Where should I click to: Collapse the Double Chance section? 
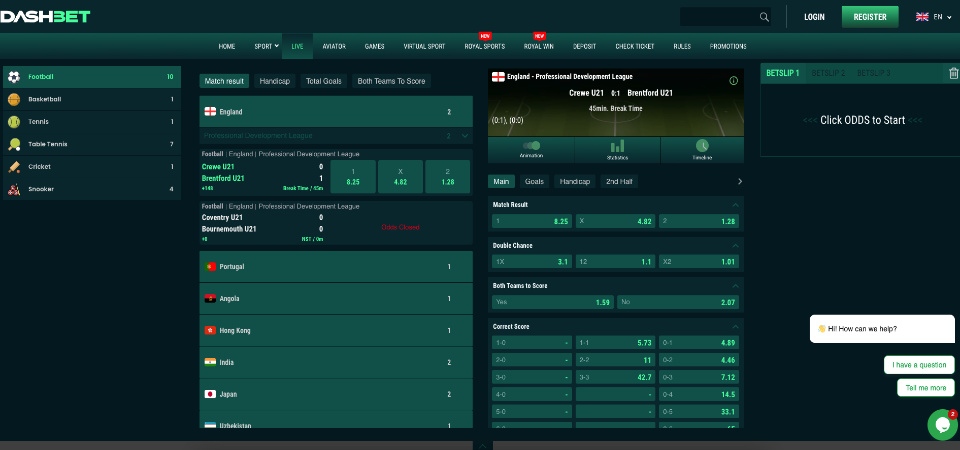click(735, 246)
